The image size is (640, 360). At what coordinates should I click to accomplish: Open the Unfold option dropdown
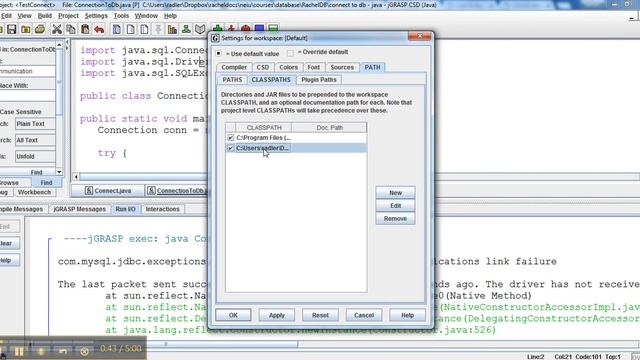pos(35,156)
